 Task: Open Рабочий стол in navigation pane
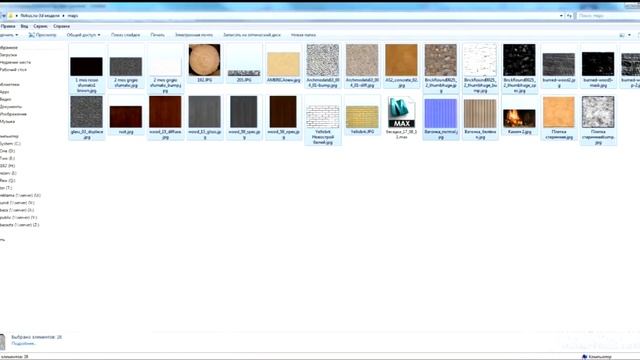click(13, 70)
